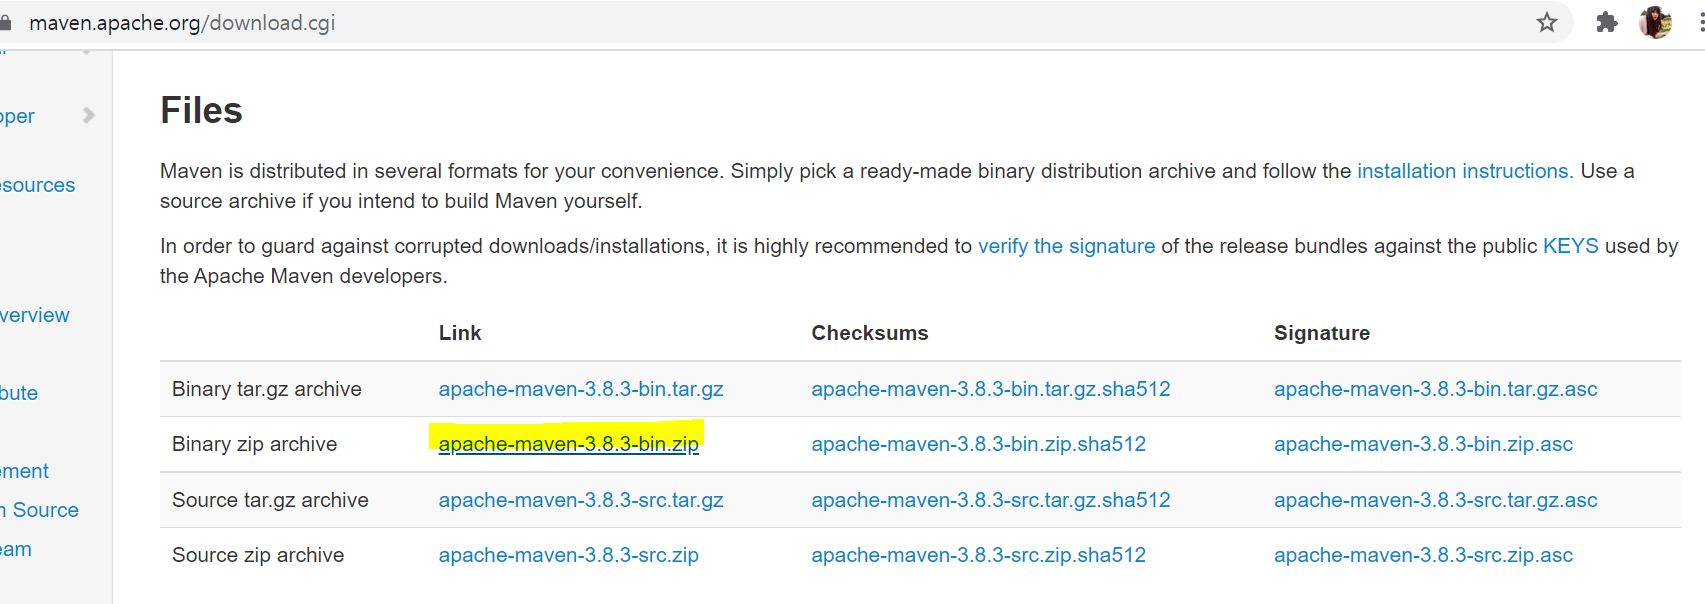Open apache-maven-3.8.3-bin.zip.sha512 checksum
The height and width of the screenshot is (604, 1705).
(x=979, y=444)
